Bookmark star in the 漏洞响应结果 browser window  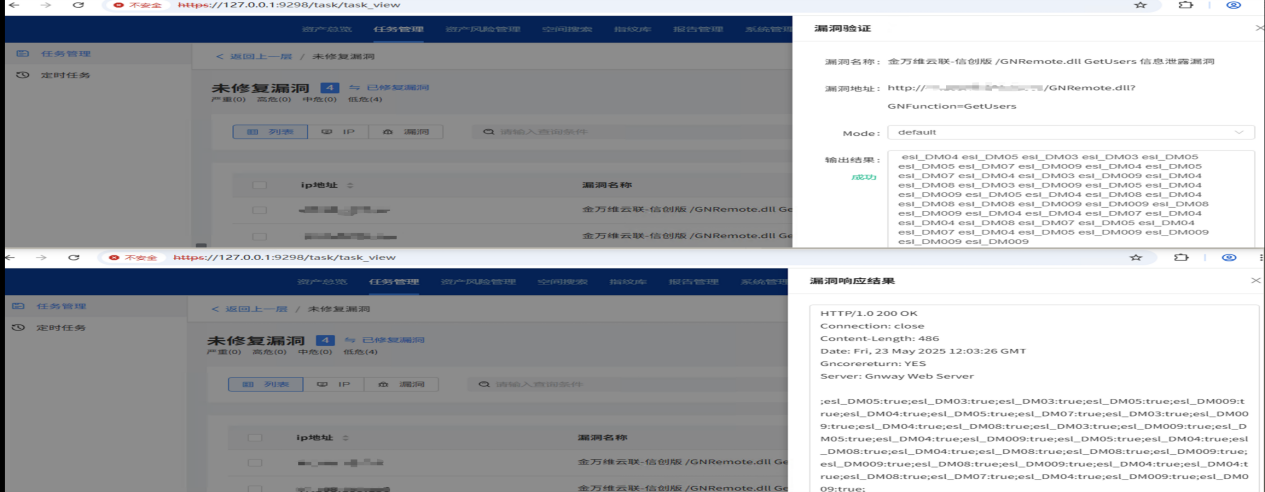click(1136, 257)
